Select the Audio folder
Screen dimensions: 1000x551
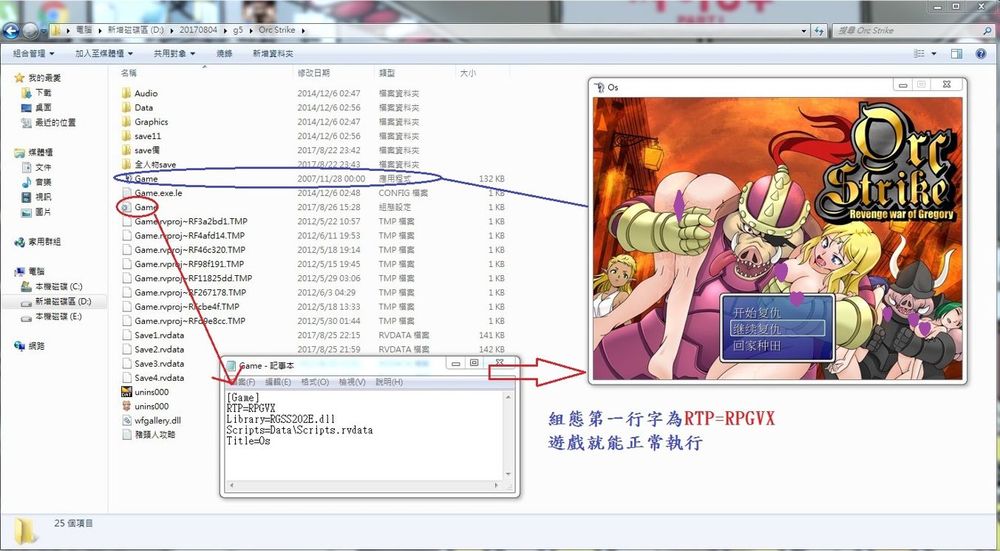click(x=146, y=93)
